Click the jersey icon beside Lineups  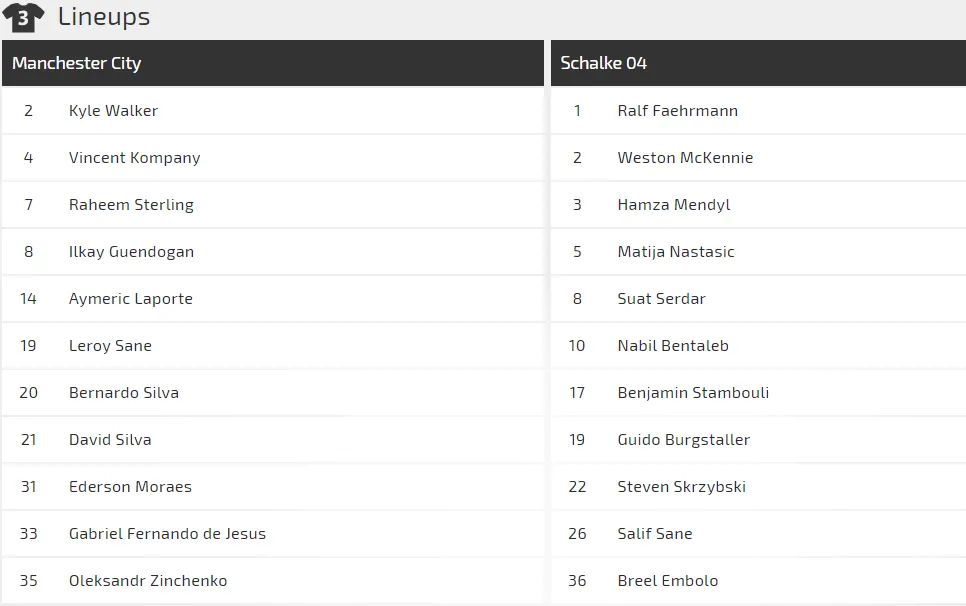click(24, 17)
